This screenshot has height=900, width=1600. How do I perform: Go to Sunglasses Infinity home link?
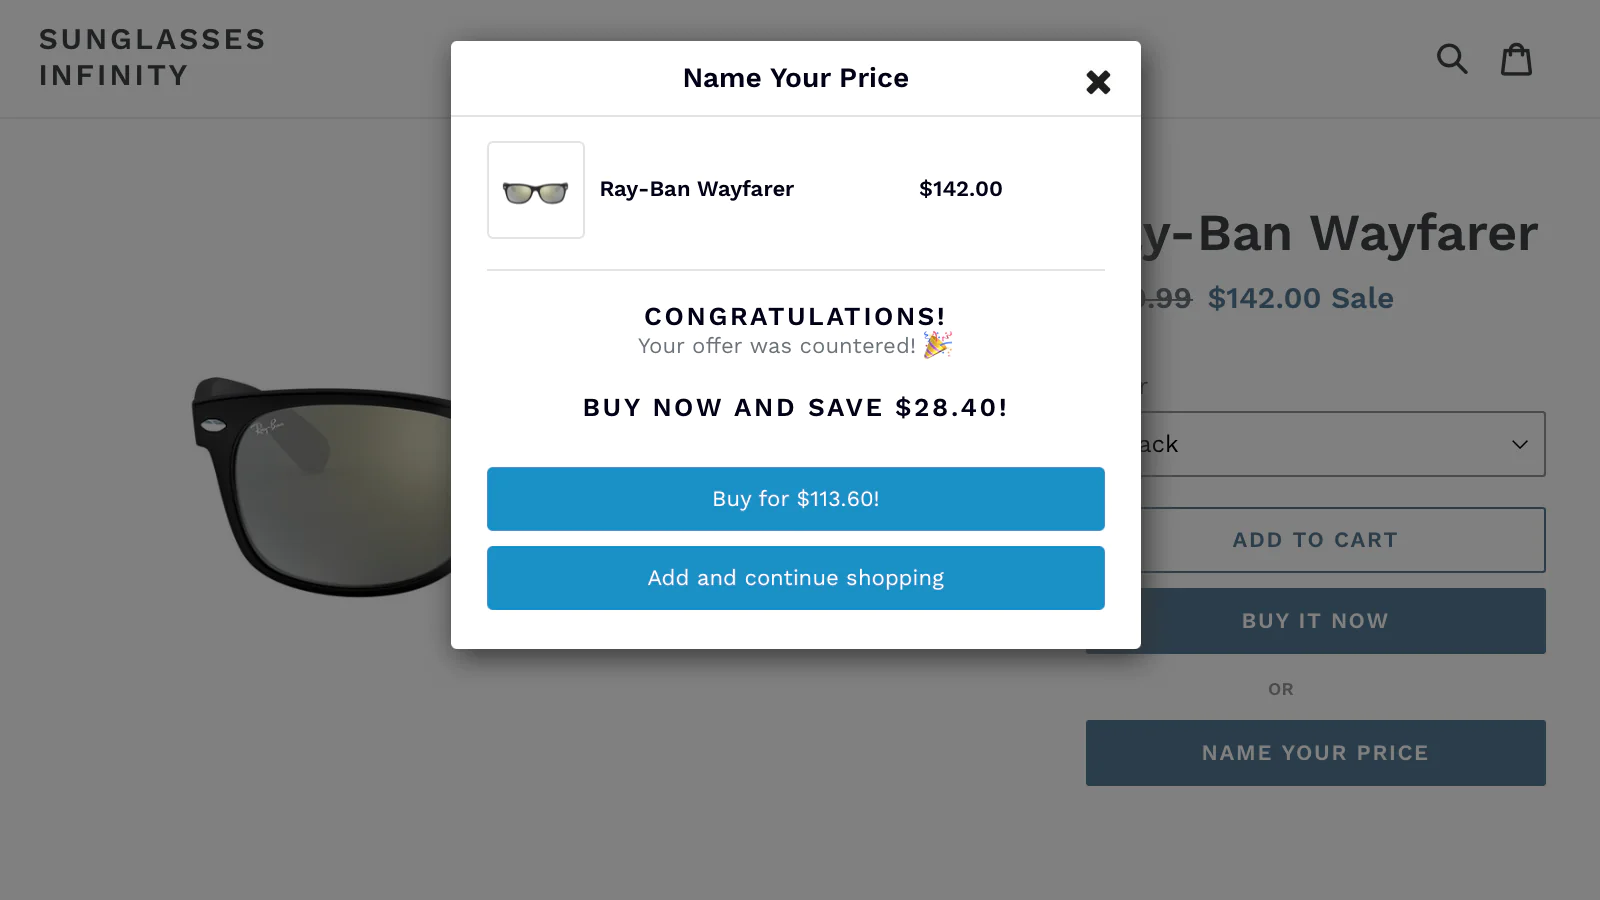pyautogui.click(x=152, y=57)
